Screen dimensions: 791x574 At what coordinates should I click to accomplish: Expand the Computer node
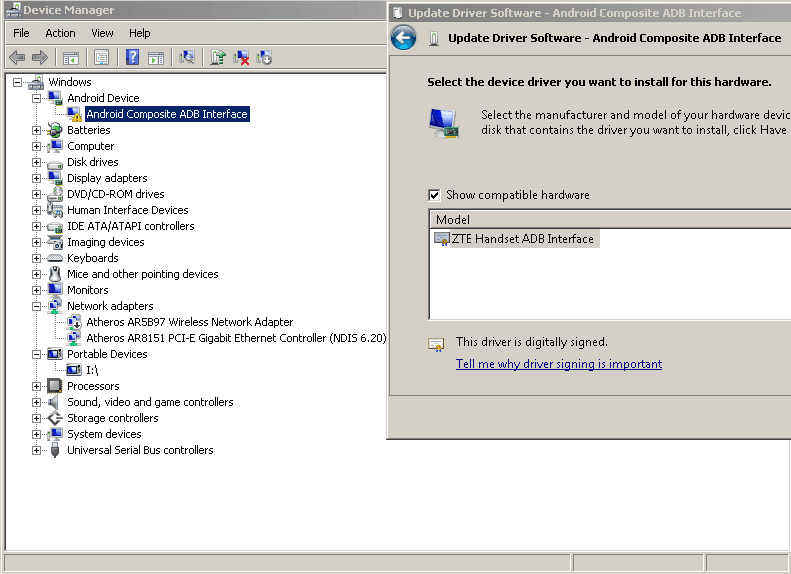(x=36, y=146)
